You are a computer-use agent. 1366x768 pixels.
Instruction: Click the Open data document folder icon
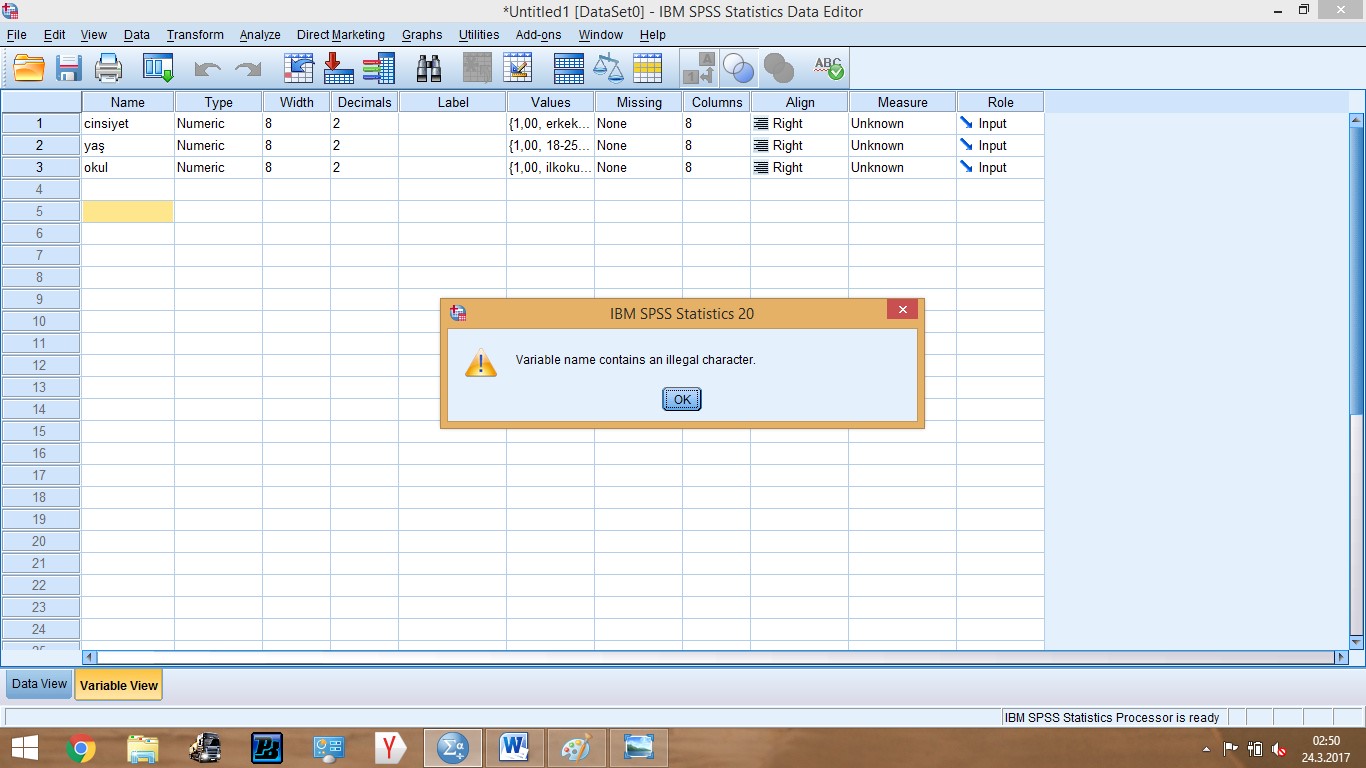(x=29, y=68)
